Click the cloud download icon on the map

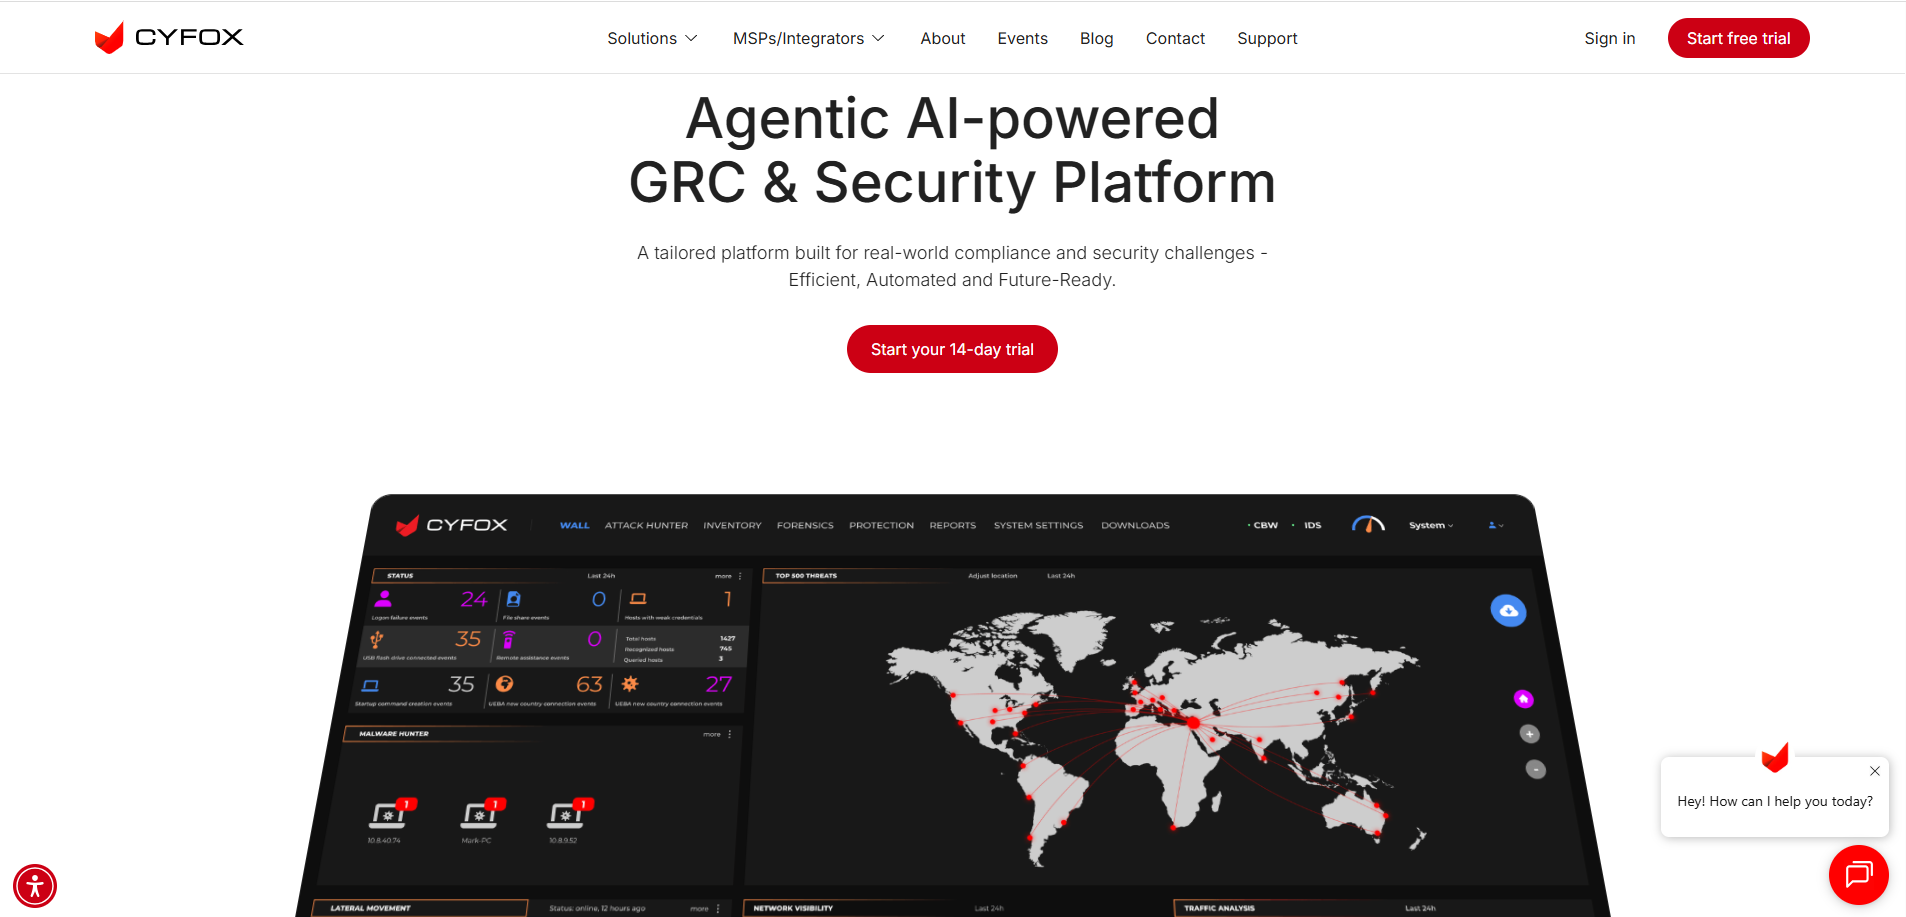pos(1508,610)
